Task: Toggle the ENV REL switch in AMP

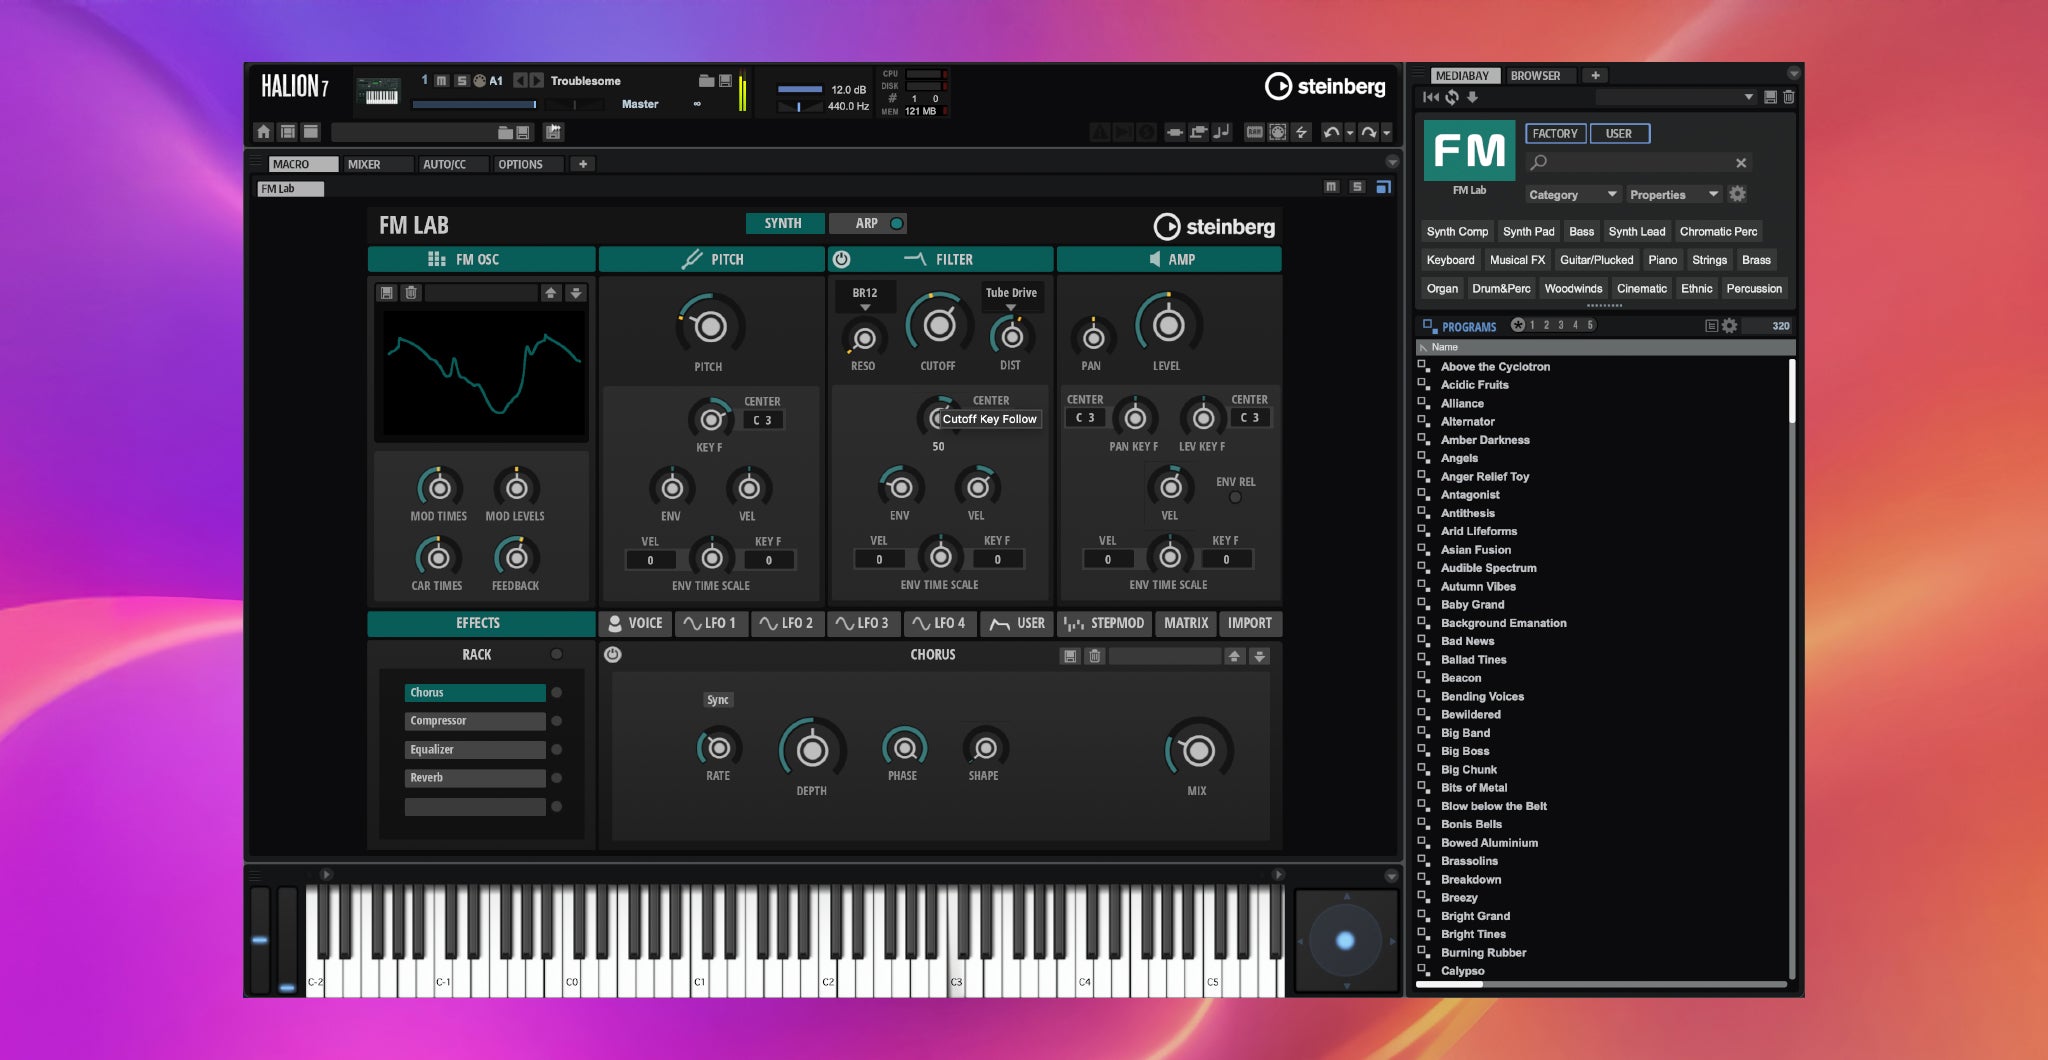Action: (x=1235, y=497)
